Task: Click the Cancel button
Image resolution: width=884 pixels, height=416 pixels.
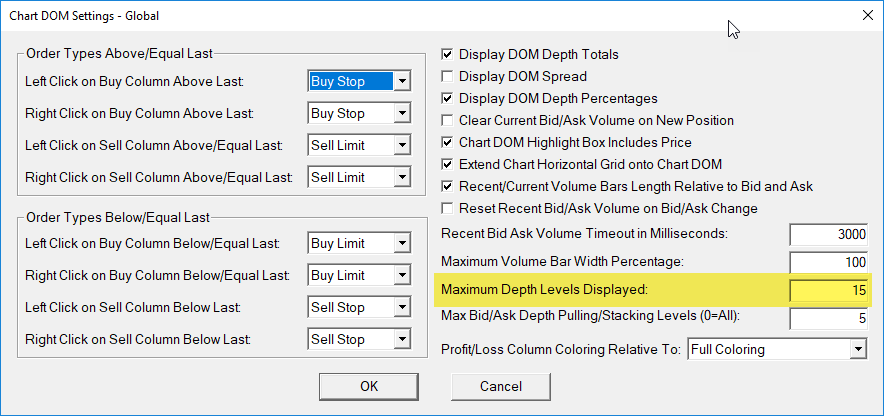Action: point(501,386)
